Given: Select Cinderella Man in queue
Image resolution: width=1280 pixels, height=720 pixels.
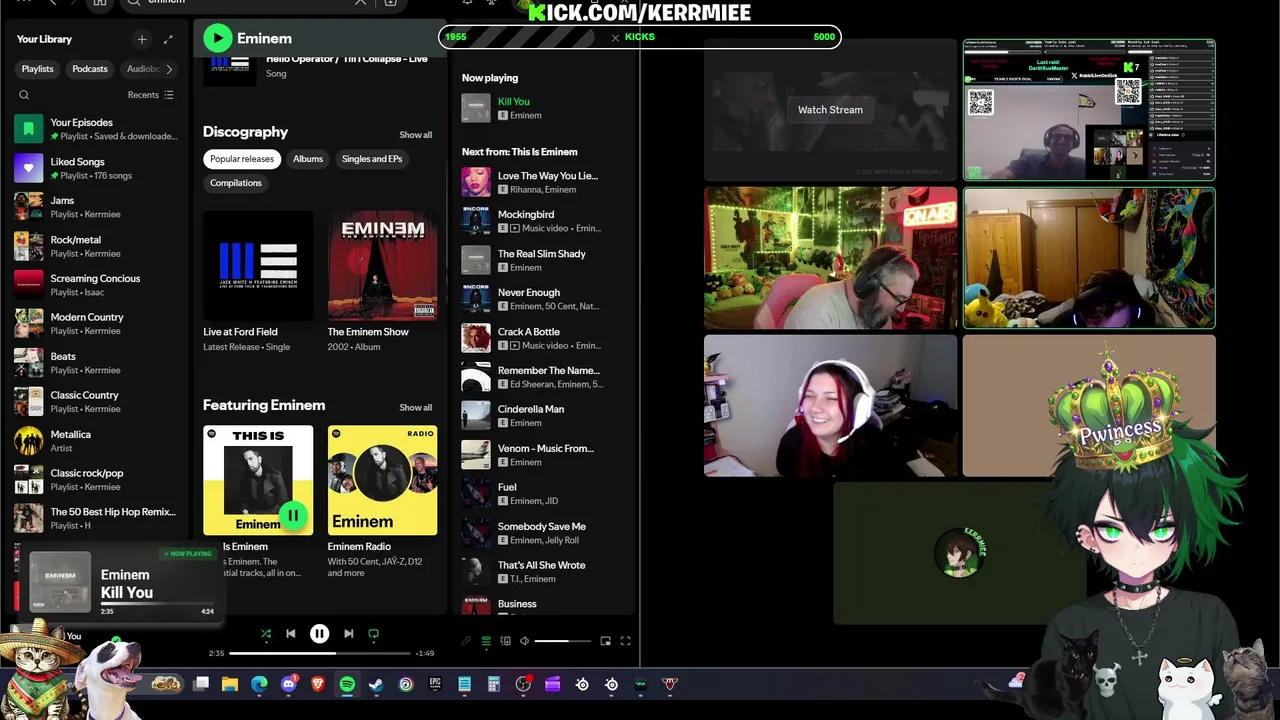Looking at the screenshot, I should [x=545, y=416].
